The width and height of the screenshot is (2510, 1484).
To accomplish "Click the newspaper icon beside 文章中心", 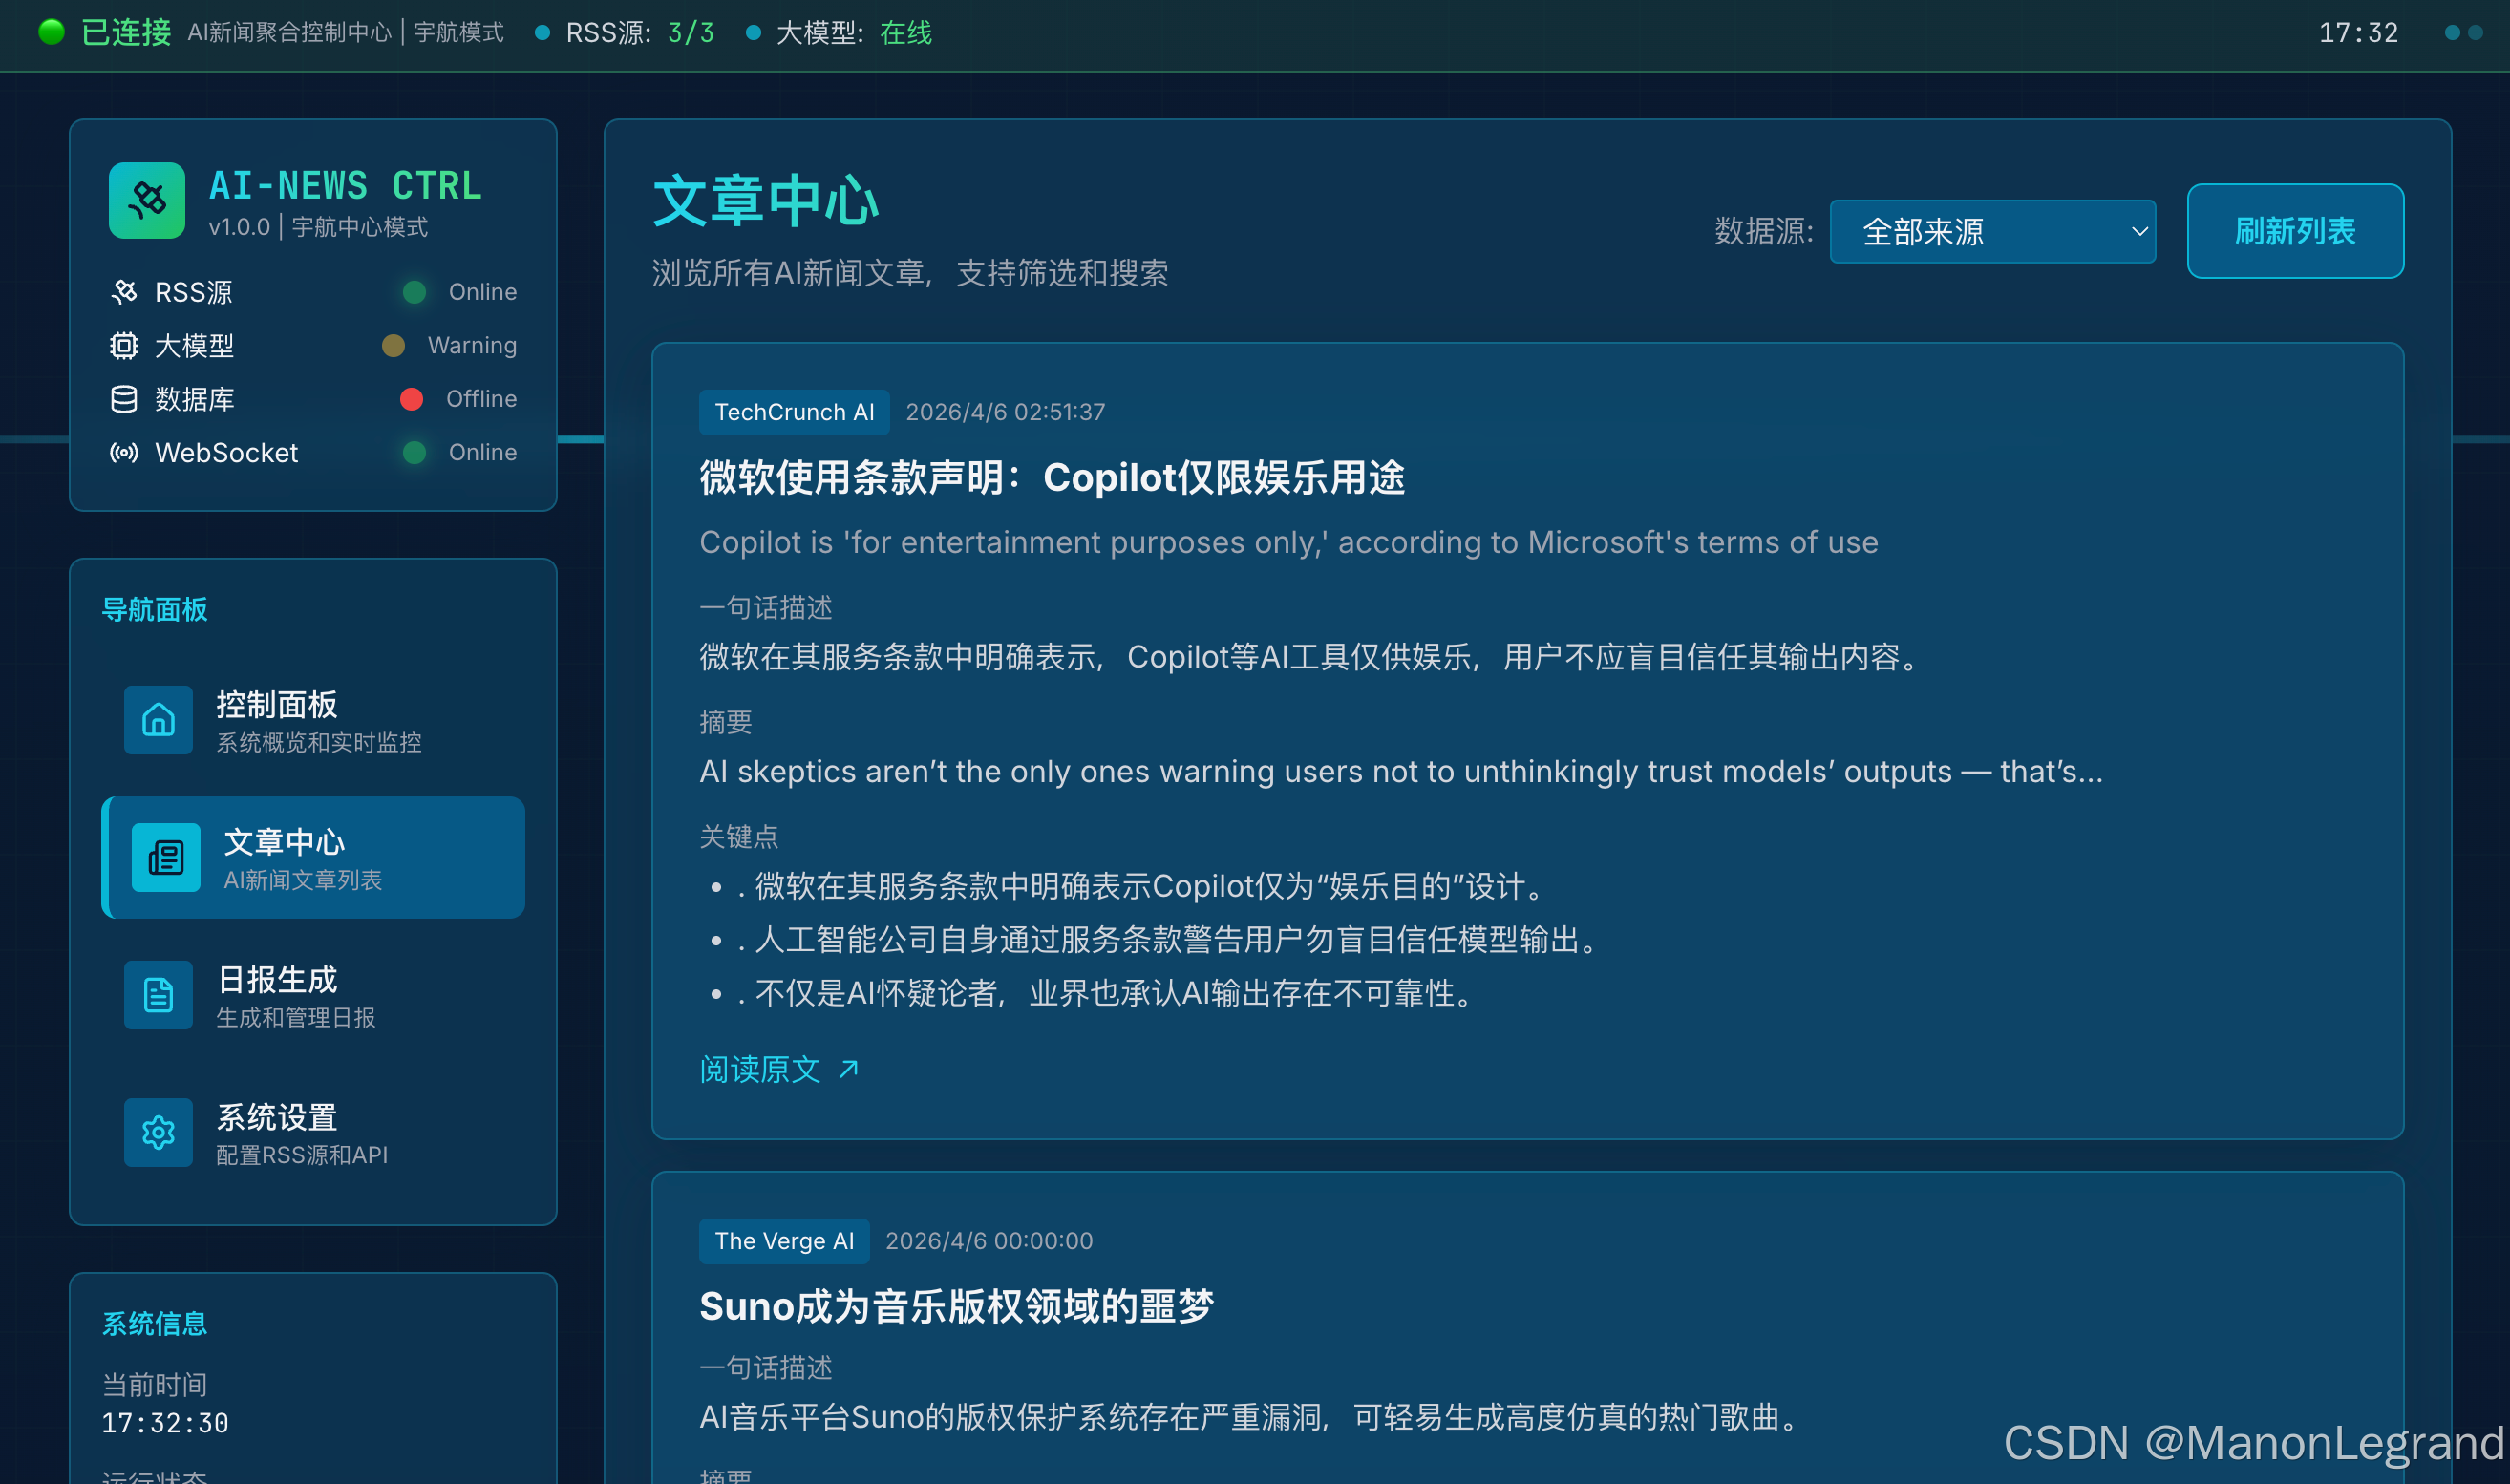I will 166,858.
